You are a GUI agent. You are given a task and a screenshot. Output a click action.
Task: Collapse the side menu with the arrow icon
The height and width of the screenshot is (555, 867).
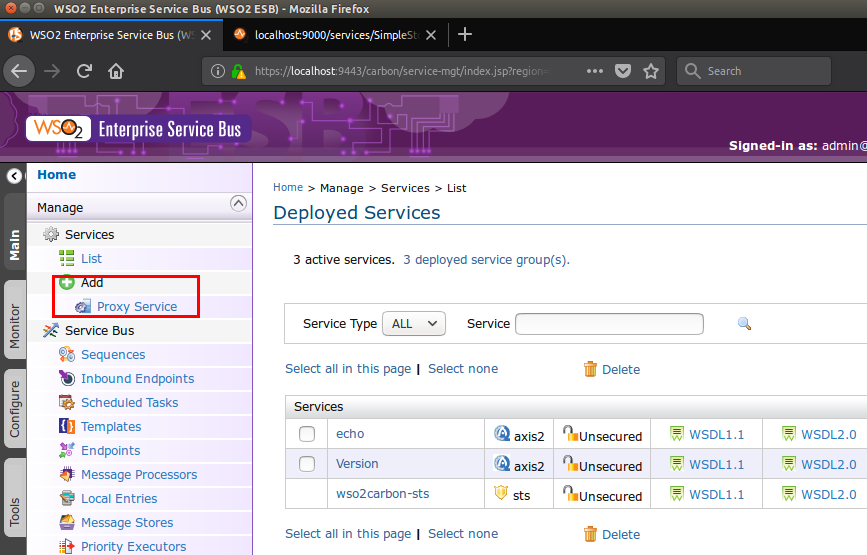coord(14,176)
